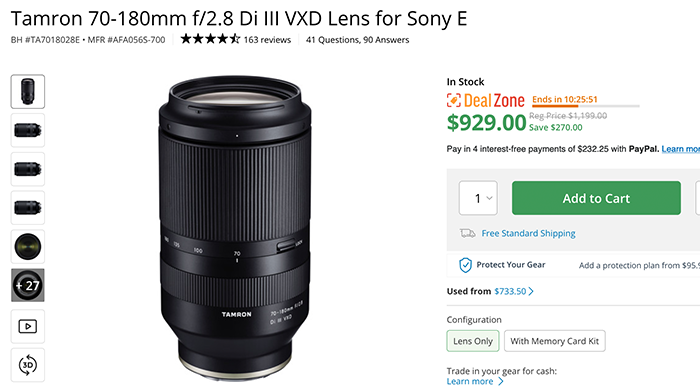Open PayPal Learn more link
Screen dimensions: 700x387
click(680, 149)
